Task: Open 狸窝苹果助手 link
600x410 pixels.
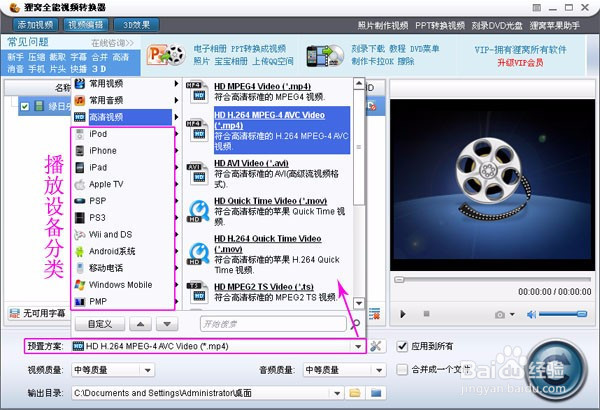Action: 554,26
